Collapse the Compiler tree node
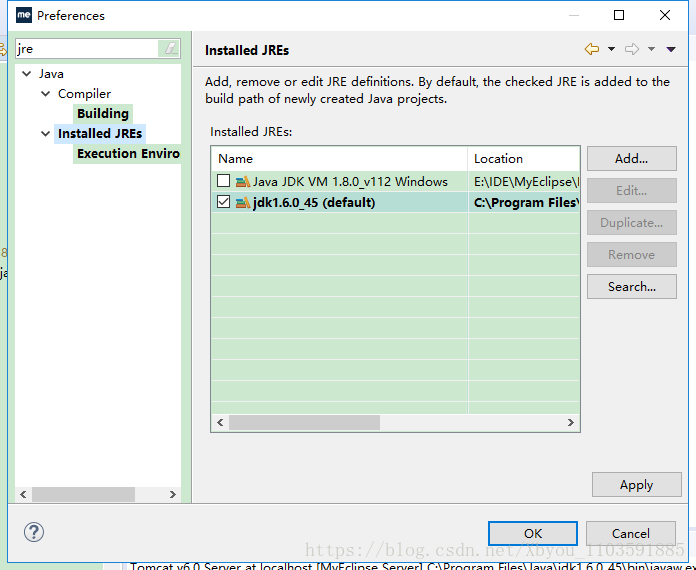Screen dimensions: 696x570 tap(45, 93)
